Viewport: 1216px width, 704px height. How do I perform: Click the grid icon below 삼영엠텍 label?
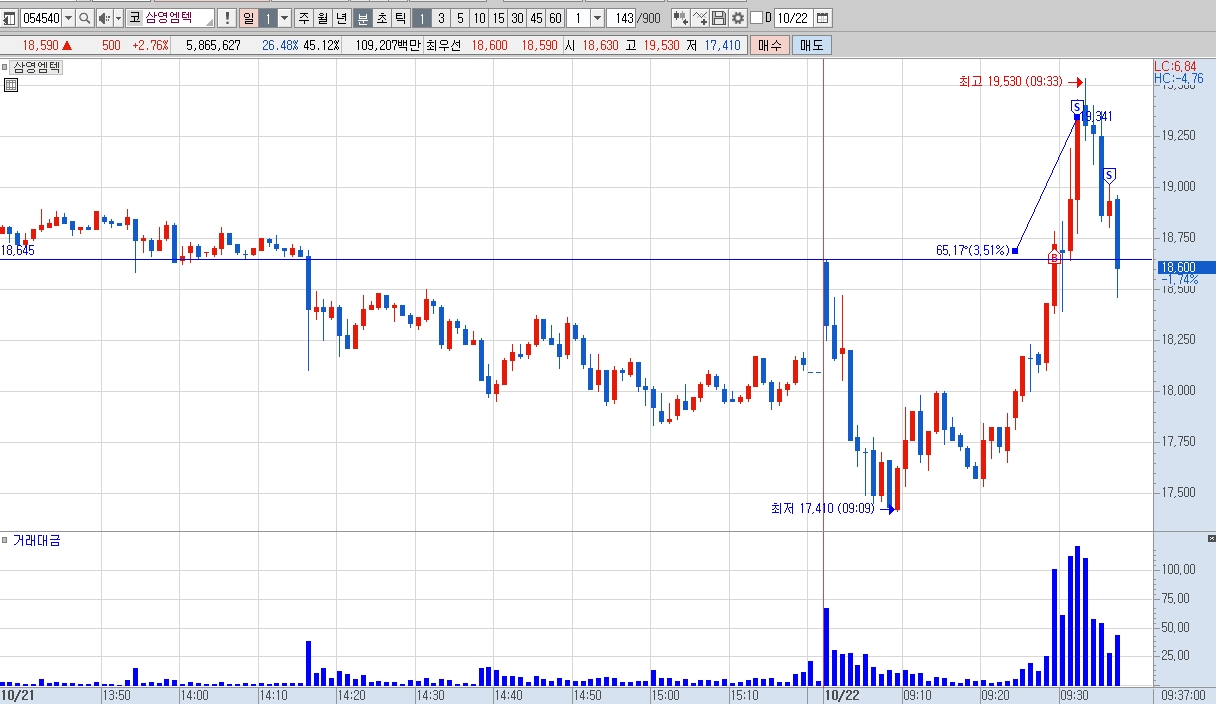point(11,85)
